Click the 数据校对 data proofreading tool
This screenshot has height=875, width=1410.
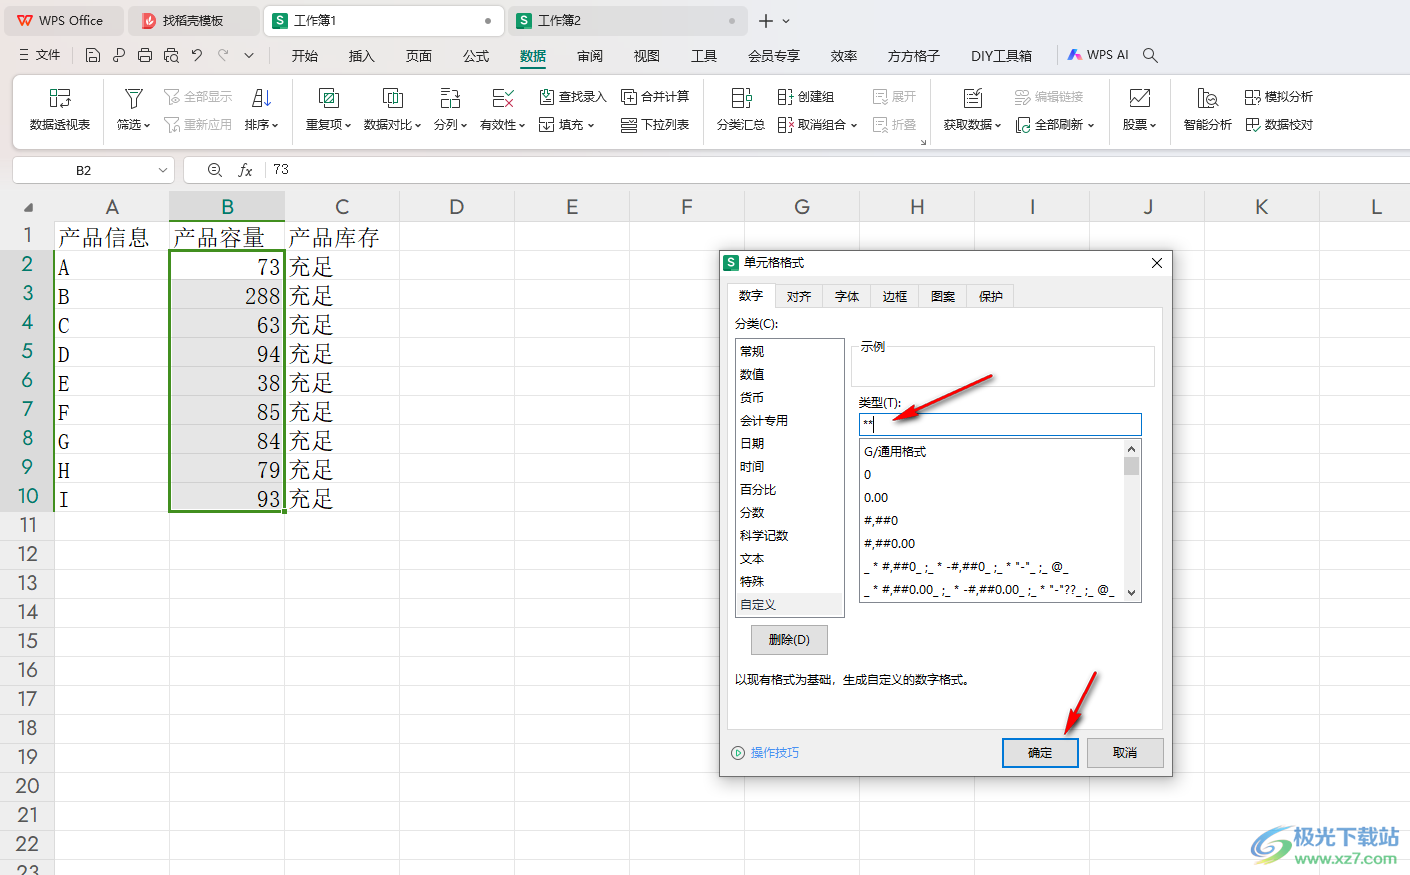click(1279, 125)
